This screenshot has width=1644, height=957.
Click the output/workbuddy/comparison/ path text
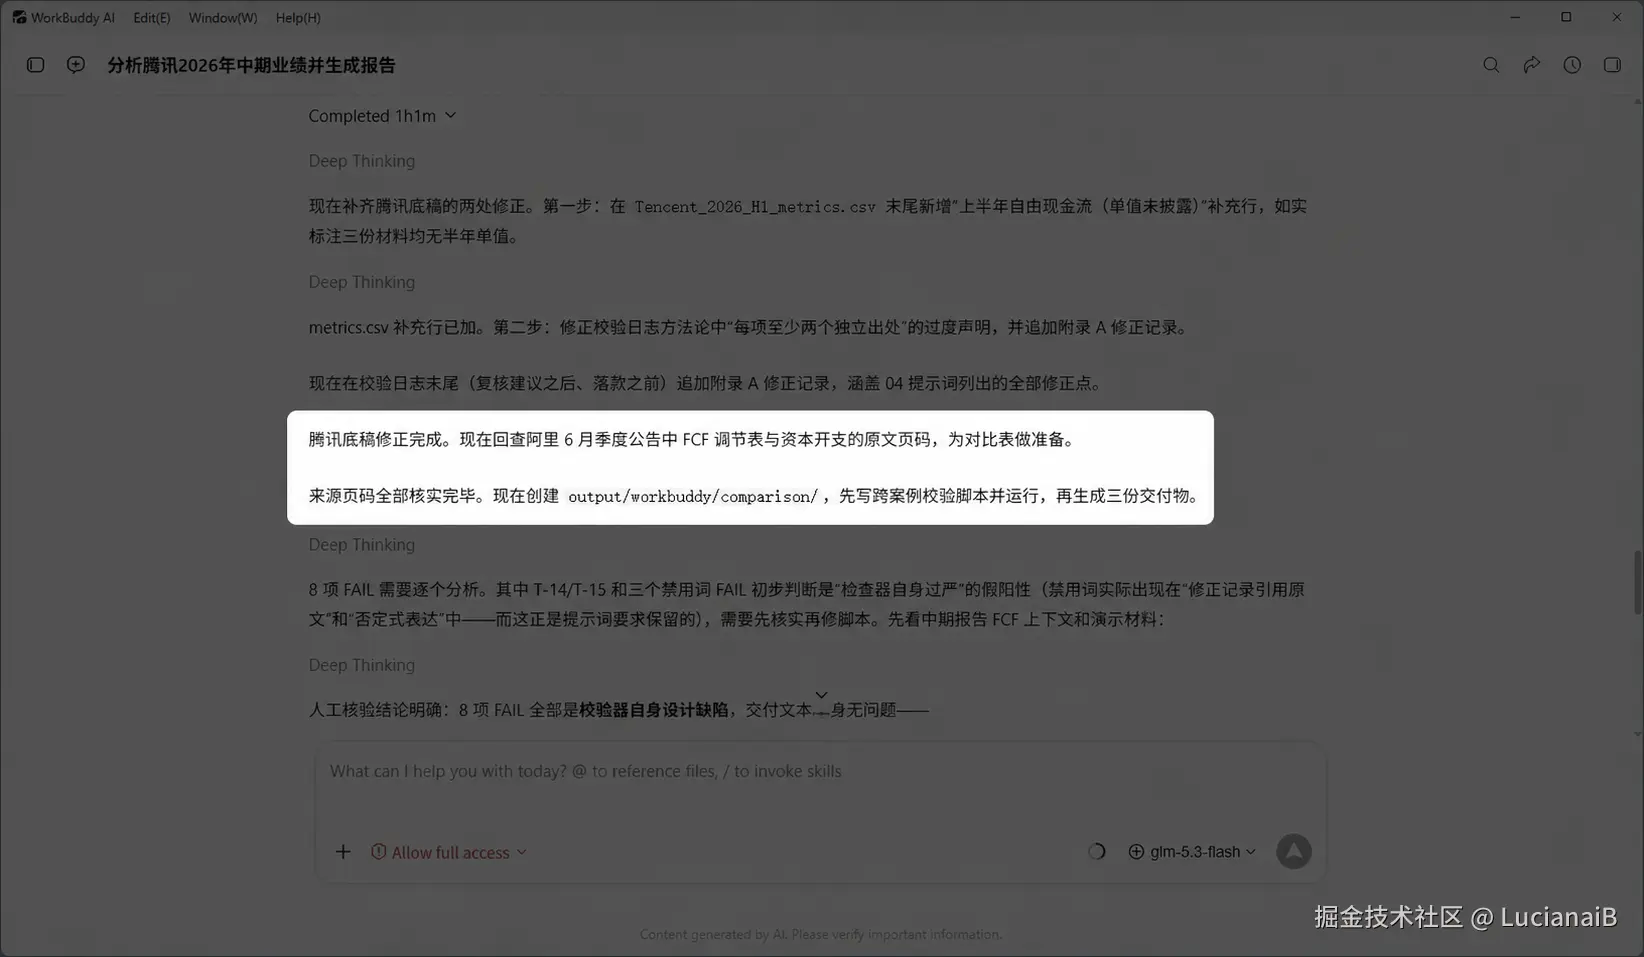pos(693,496)
